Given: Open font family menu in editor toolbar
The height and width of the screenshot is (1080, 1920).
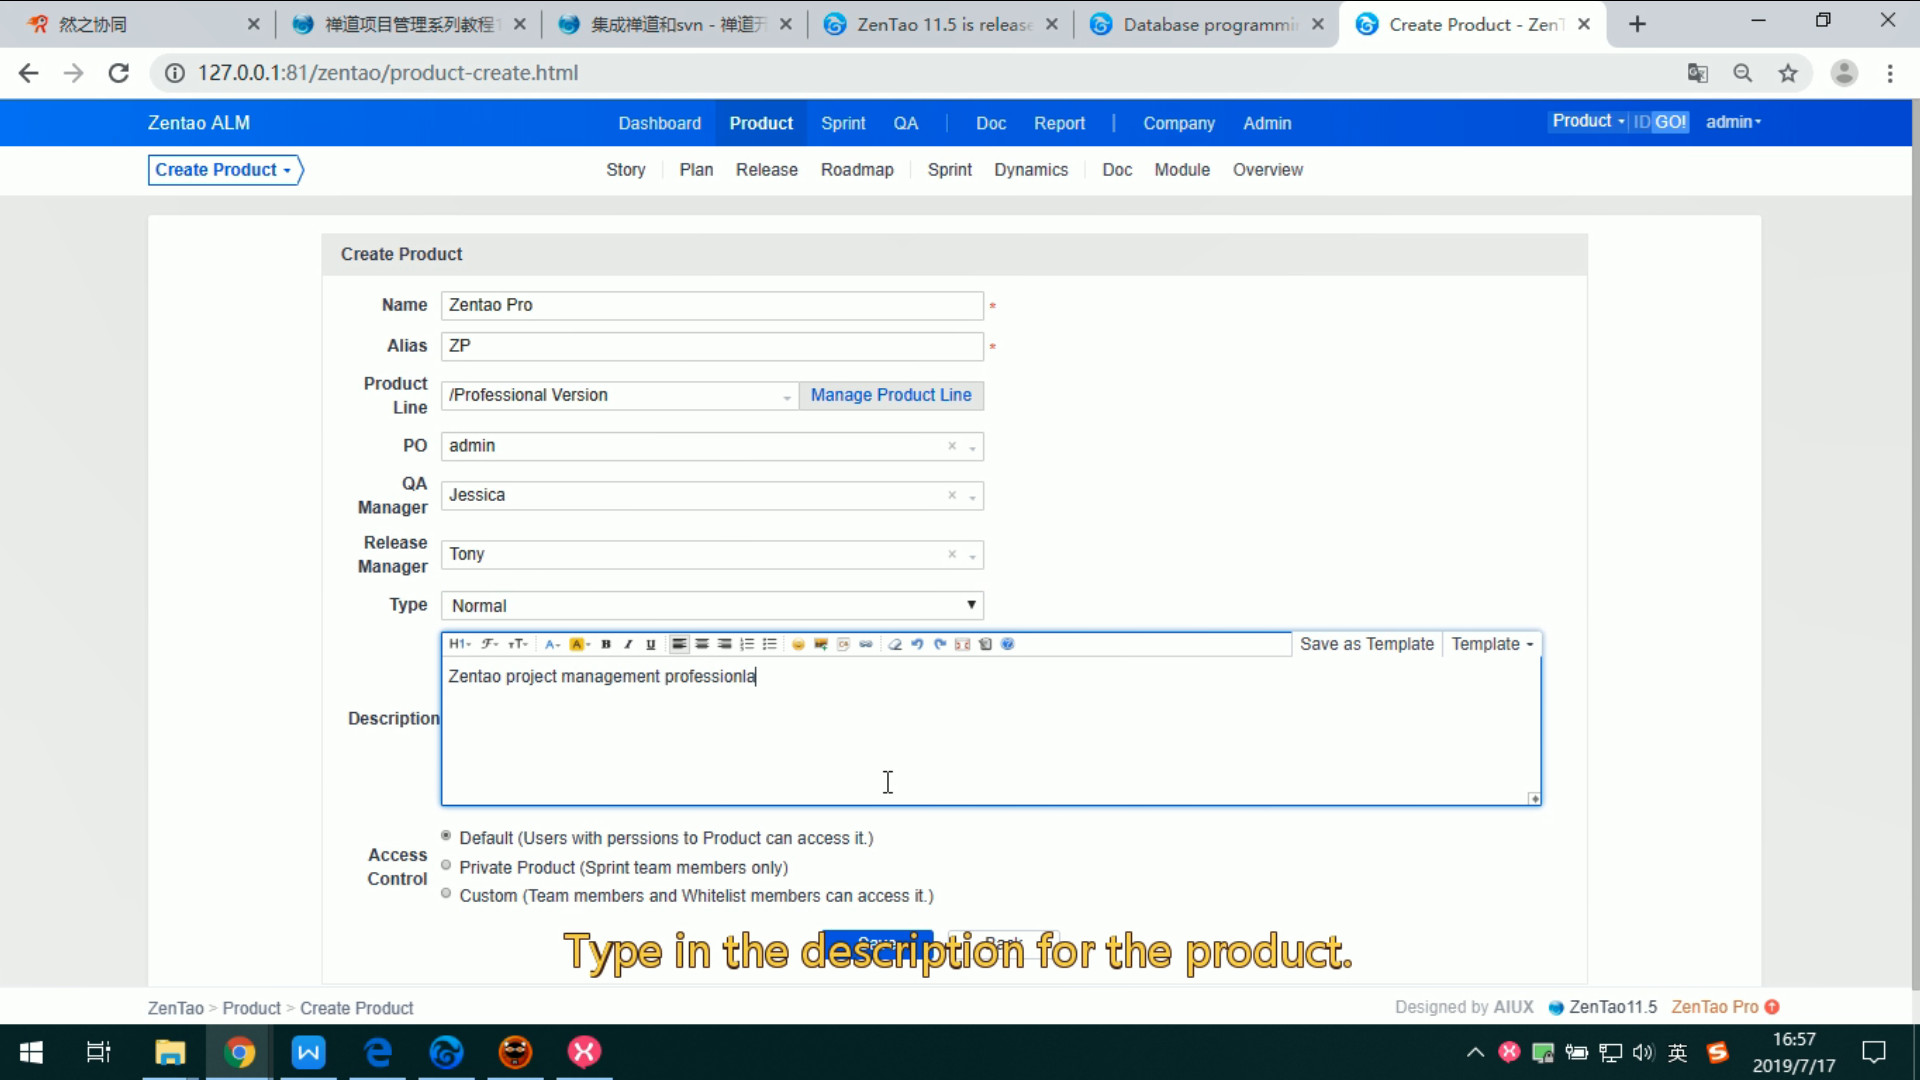Looking at the screenshot, I should point(489,644).
